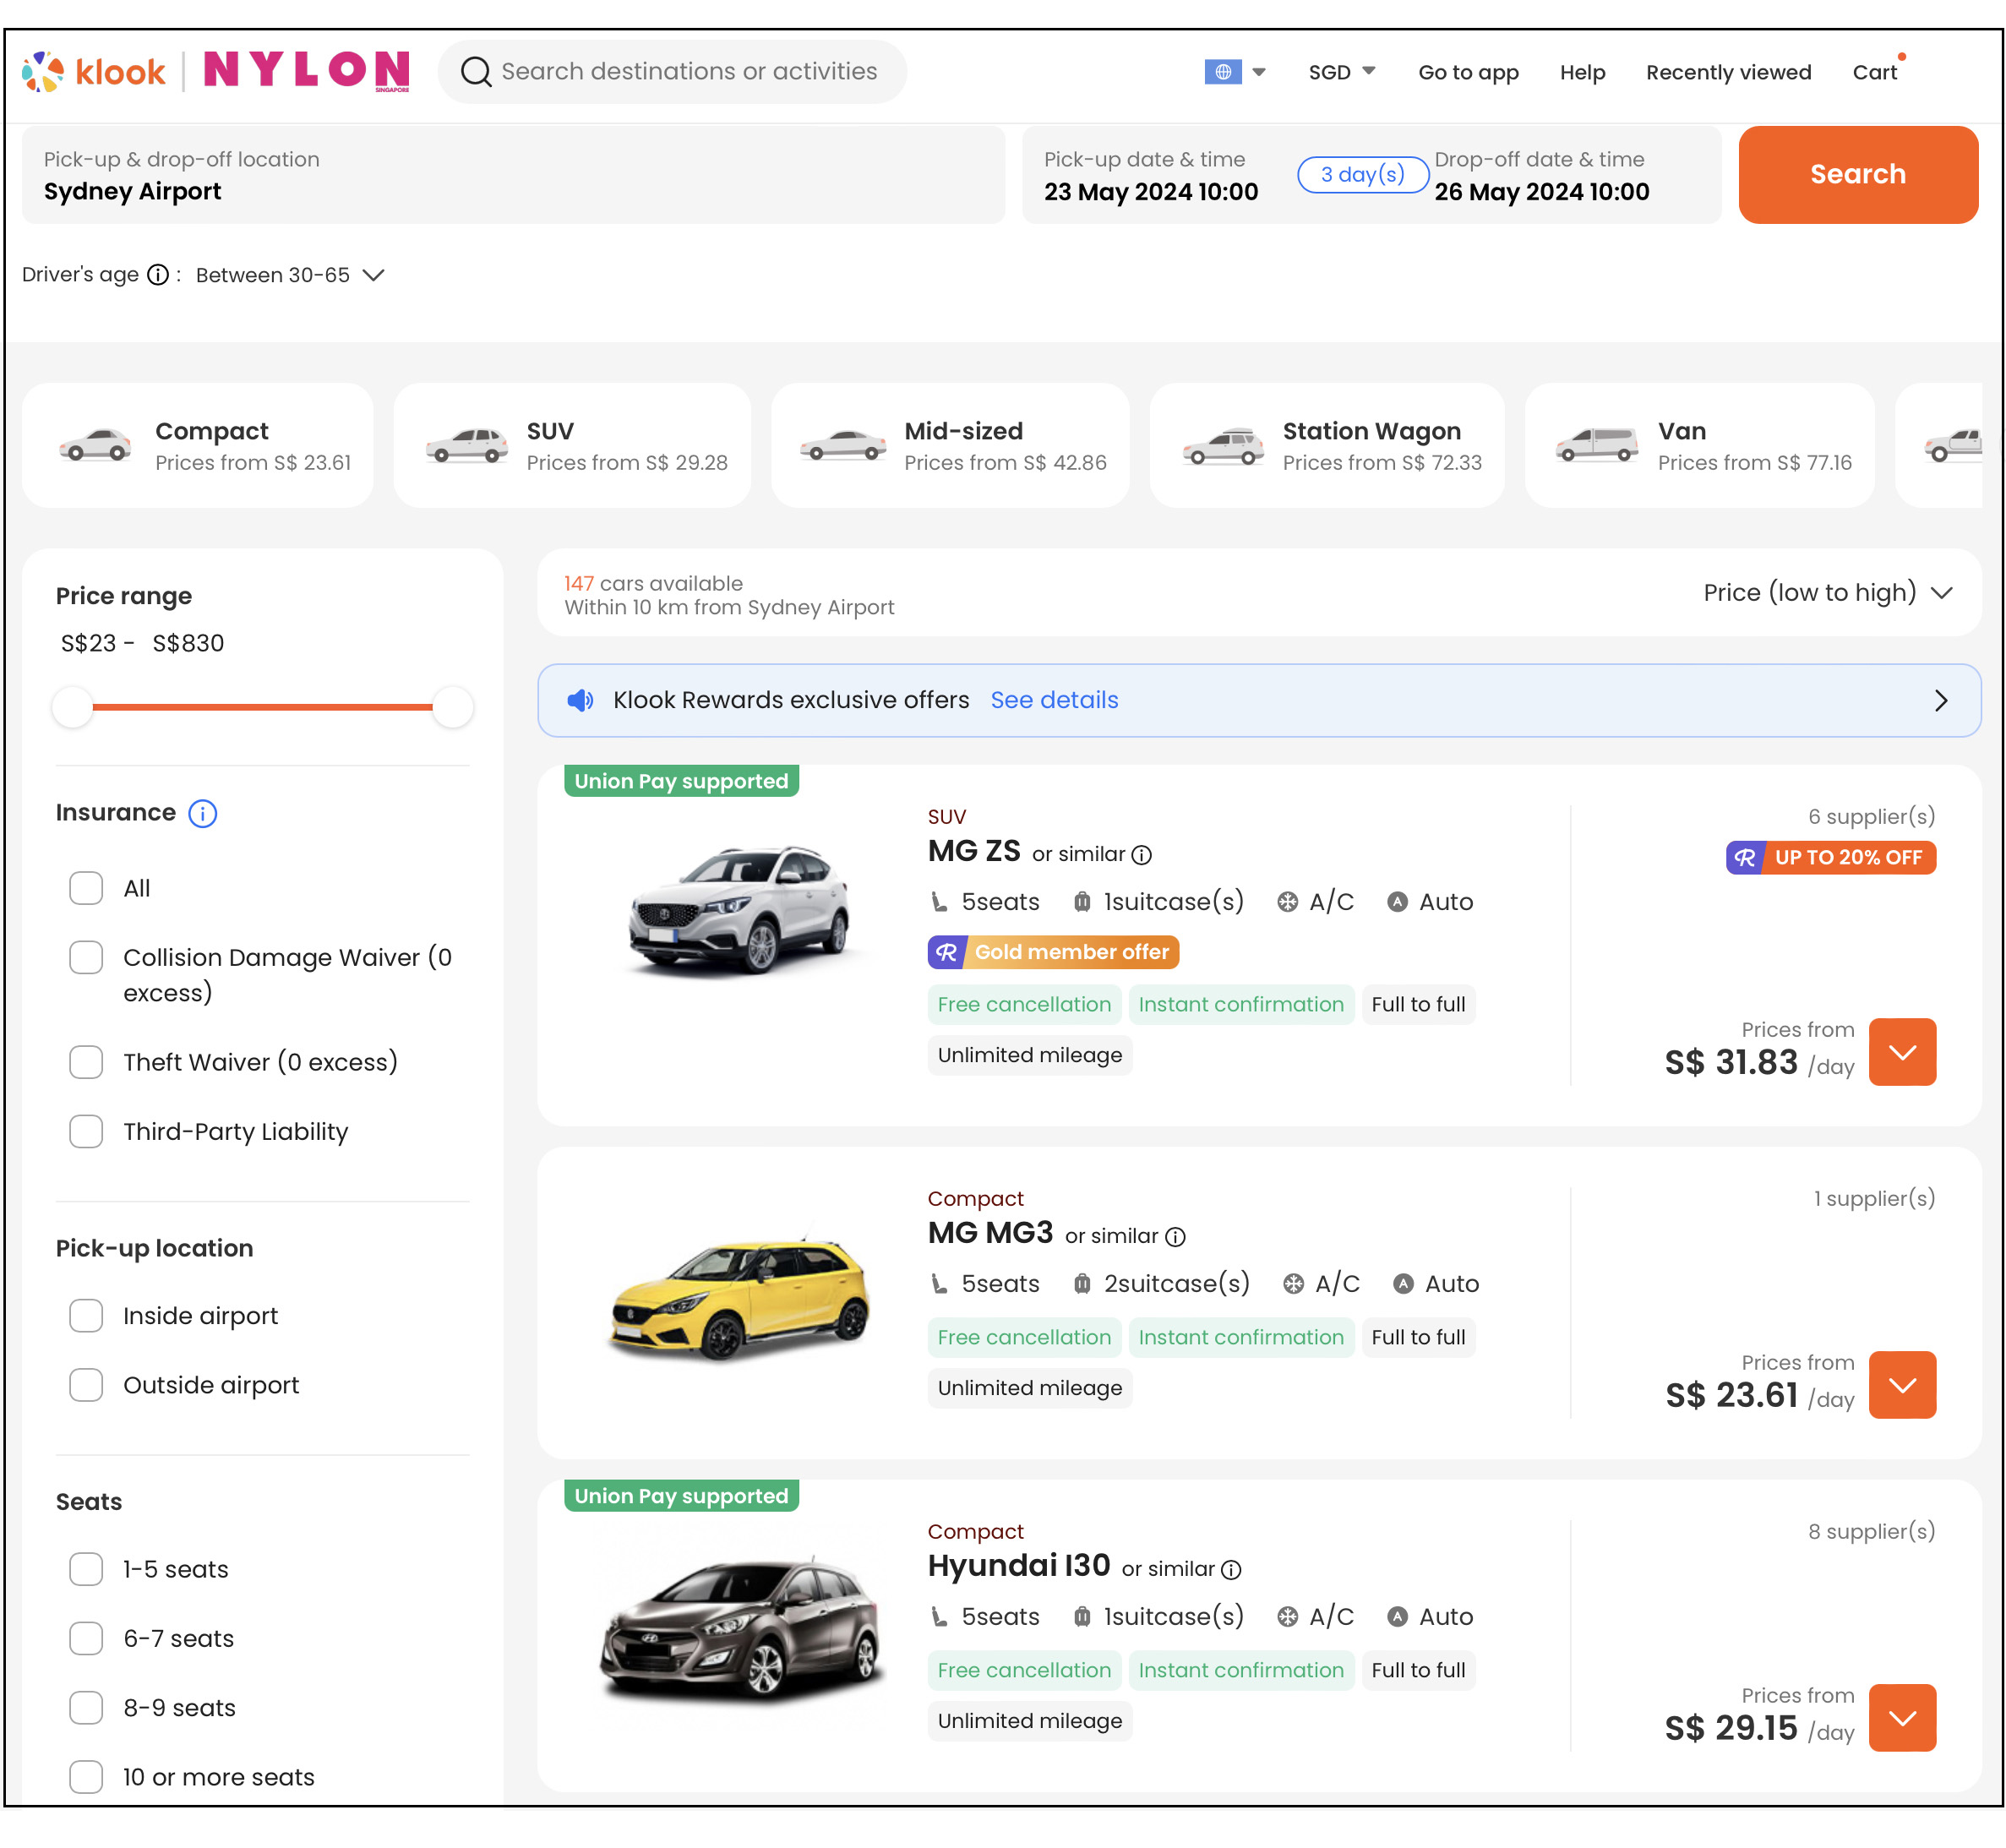Click the search destinations input field
Viewport: 2006px width, 1848px height.
pyautogui.click(x=672, y=72)
